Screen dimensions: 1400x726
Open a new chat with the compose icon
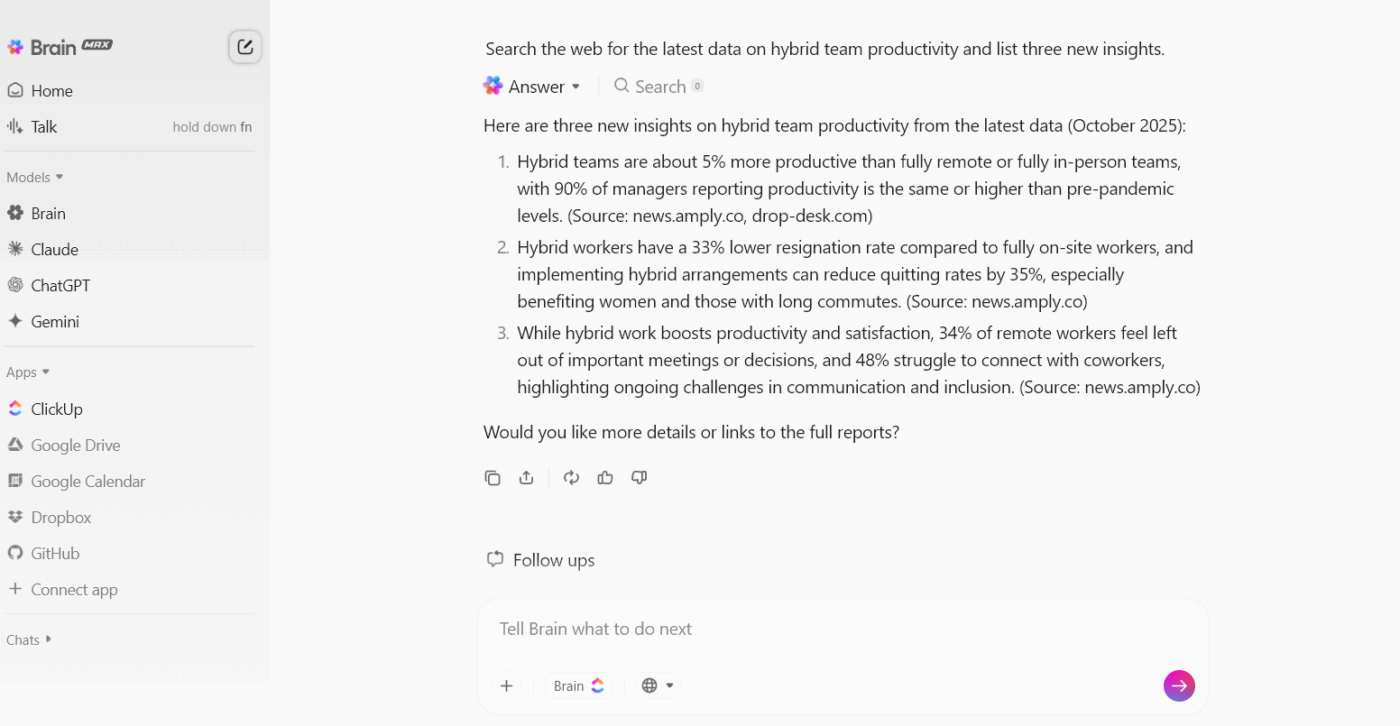[245, 46]
